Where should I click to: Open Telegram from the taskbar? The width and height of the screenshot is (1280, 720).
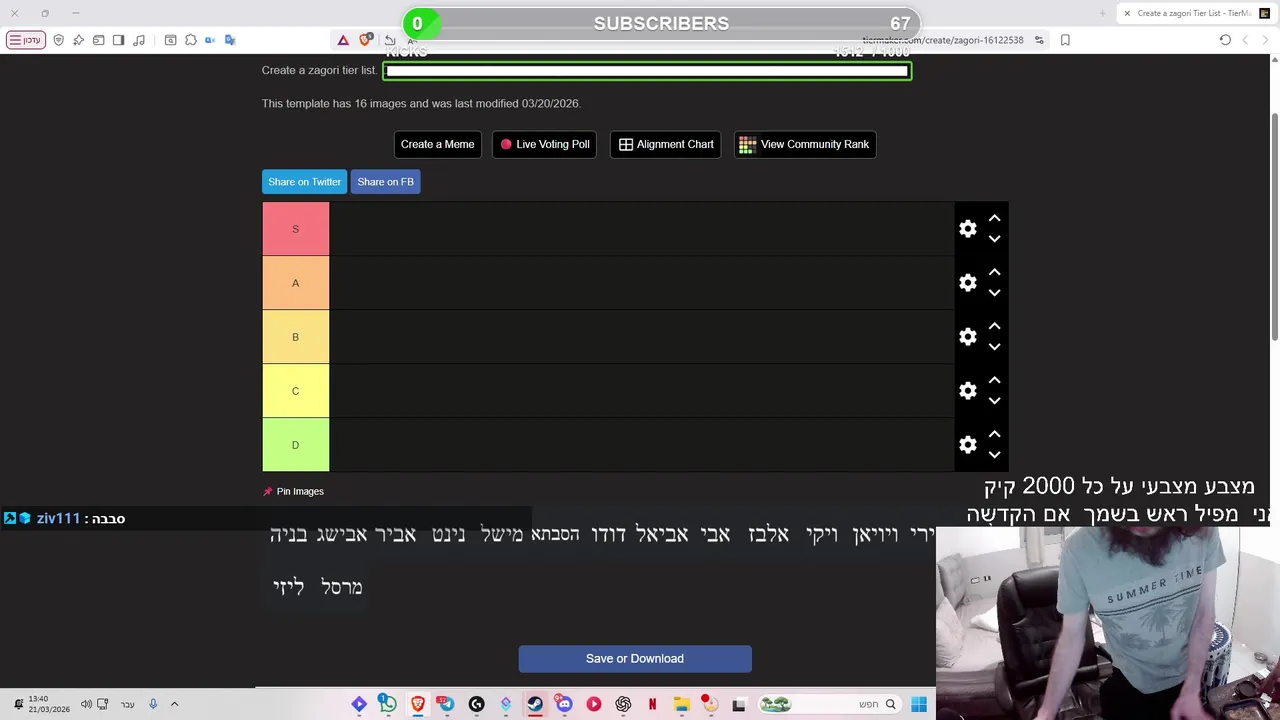click(446, 704)
